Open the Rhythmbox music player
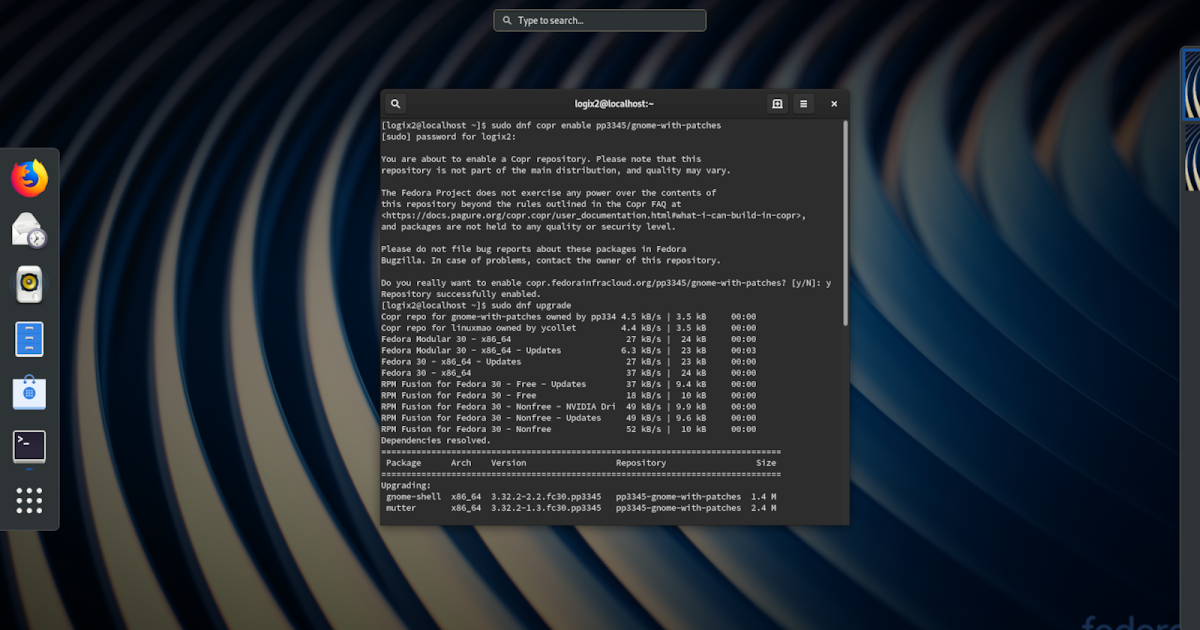 [x=29, y=283]
